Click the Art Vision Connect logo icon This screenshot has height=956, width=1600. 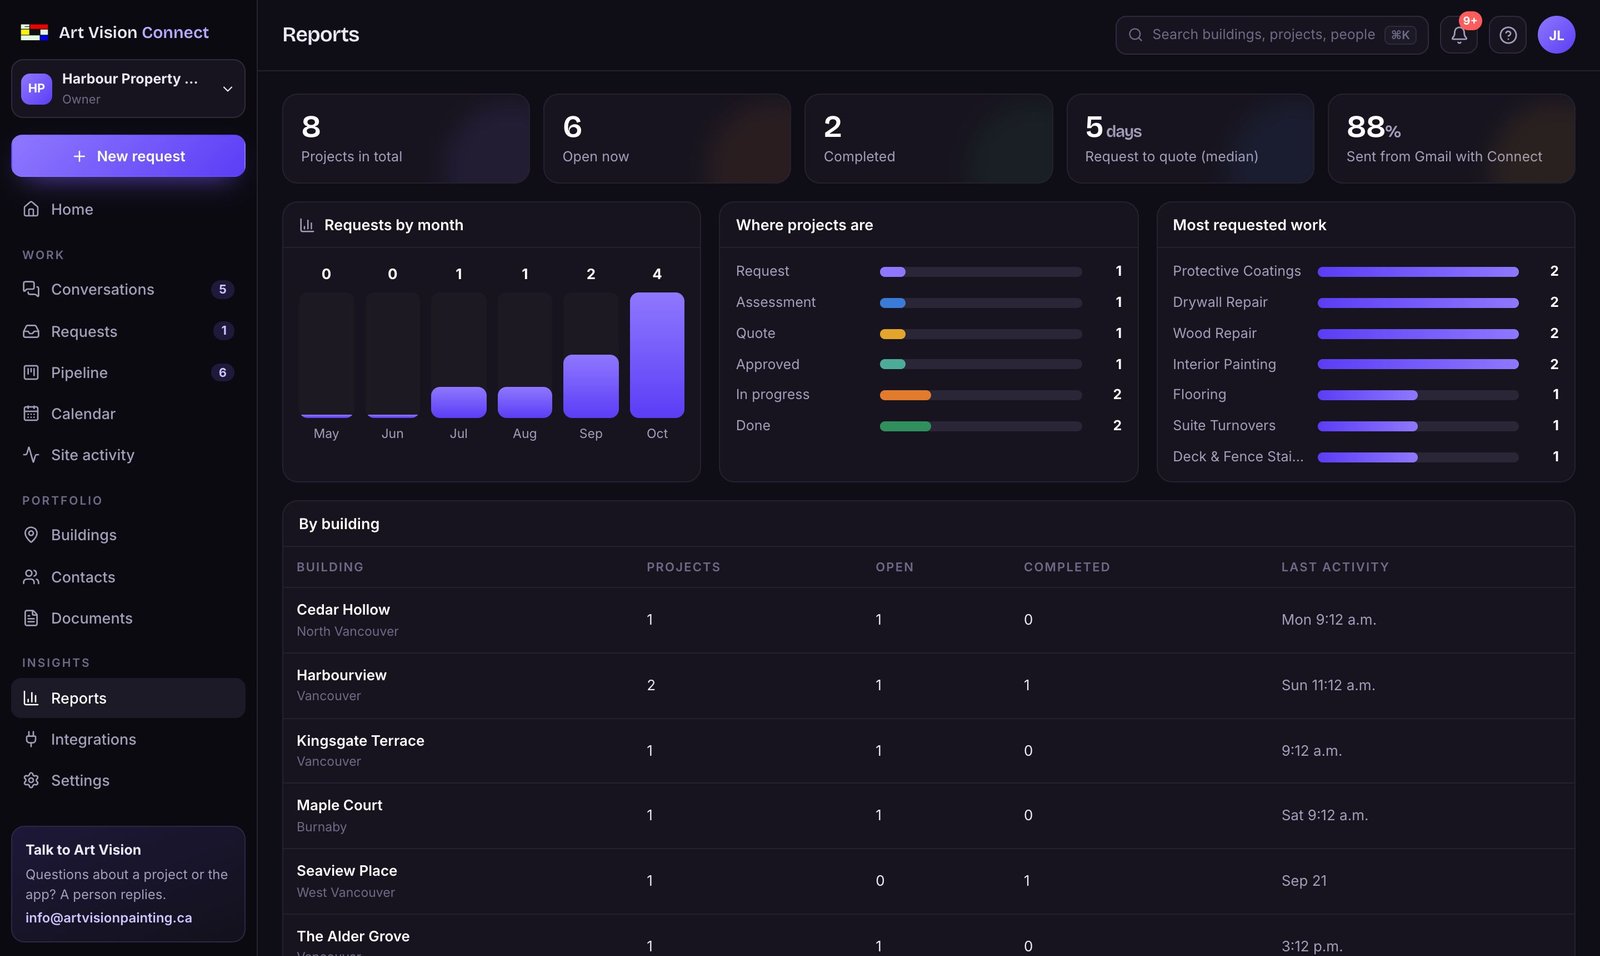(x=34, y=32)
